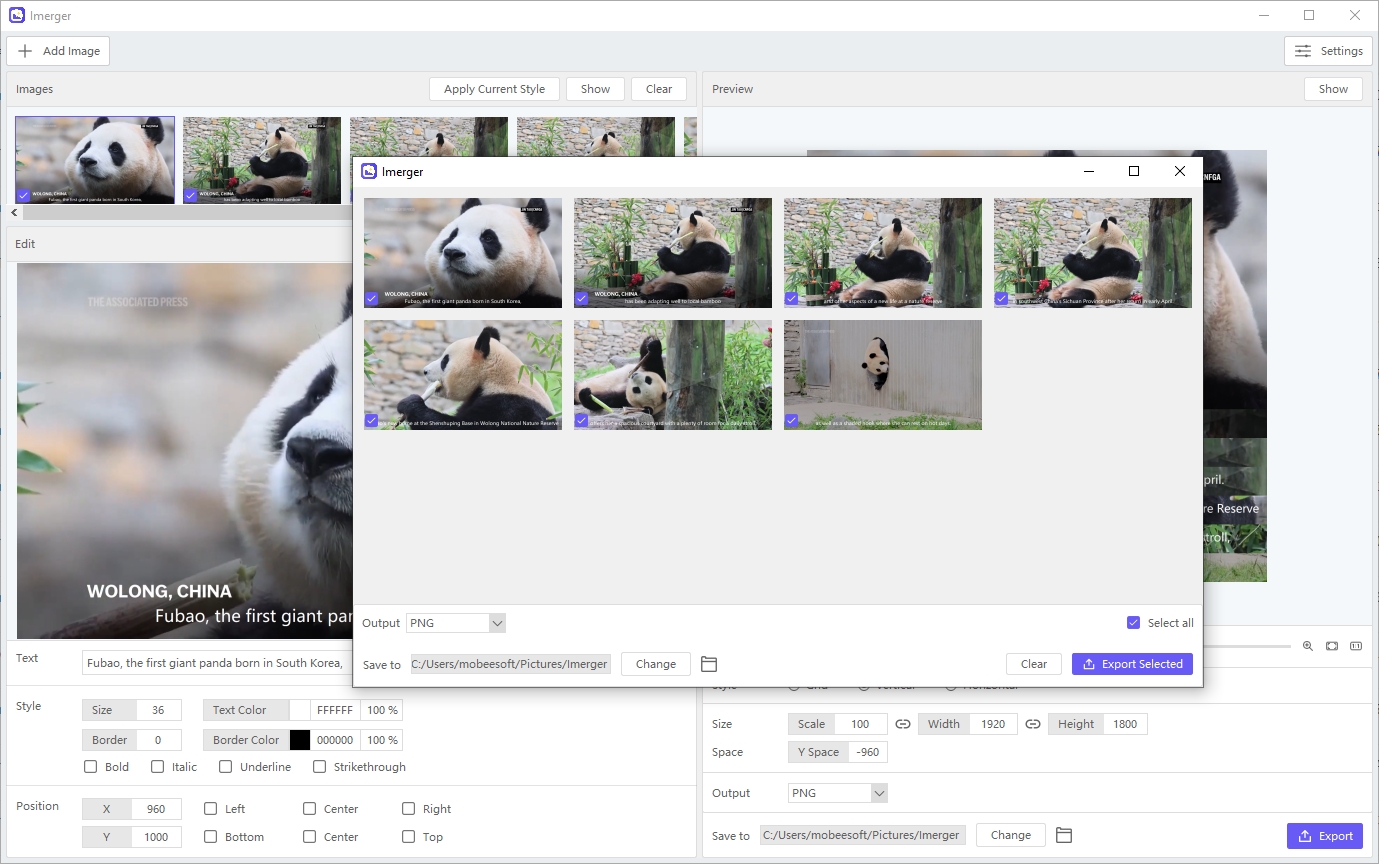Image resolution: width=1379 pixels, height=864 pixels.
Task: Click Show in the Preview panel
Action: coord(1333,89)
